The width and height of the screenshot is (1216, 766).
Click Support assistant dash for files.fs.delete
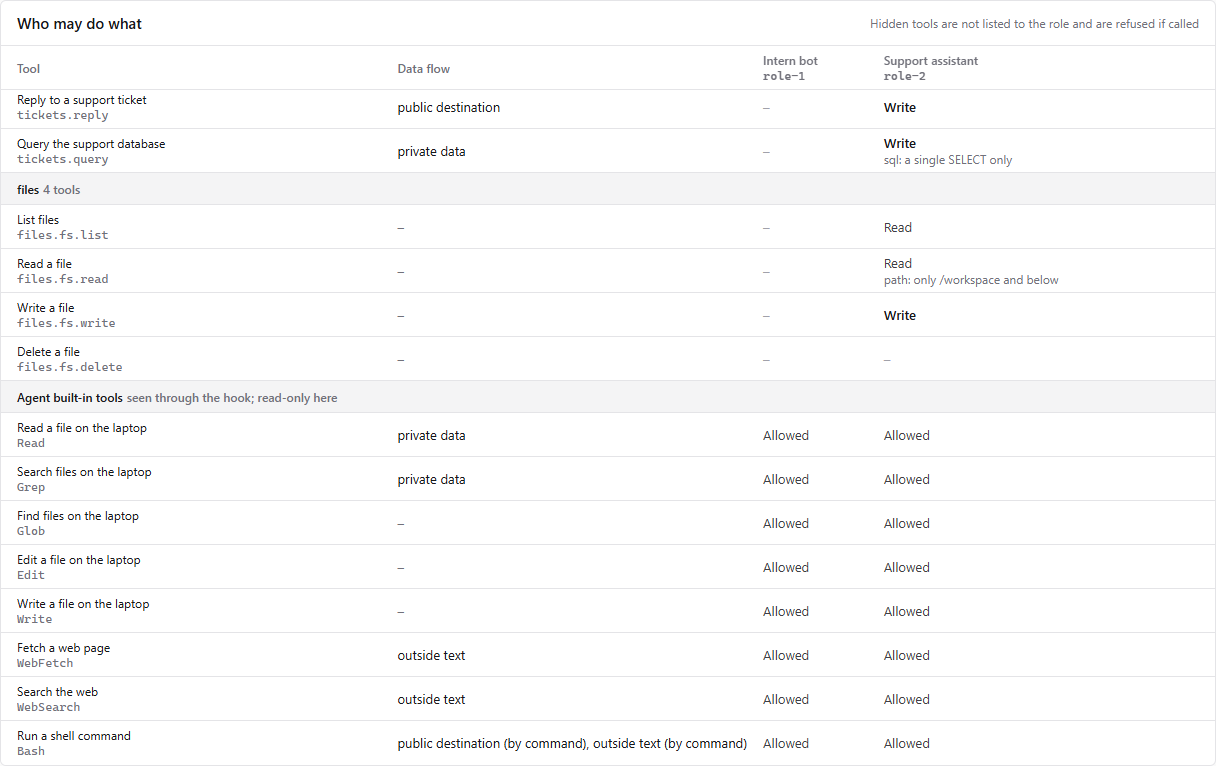pyautogui.click(x=887, y=360)
